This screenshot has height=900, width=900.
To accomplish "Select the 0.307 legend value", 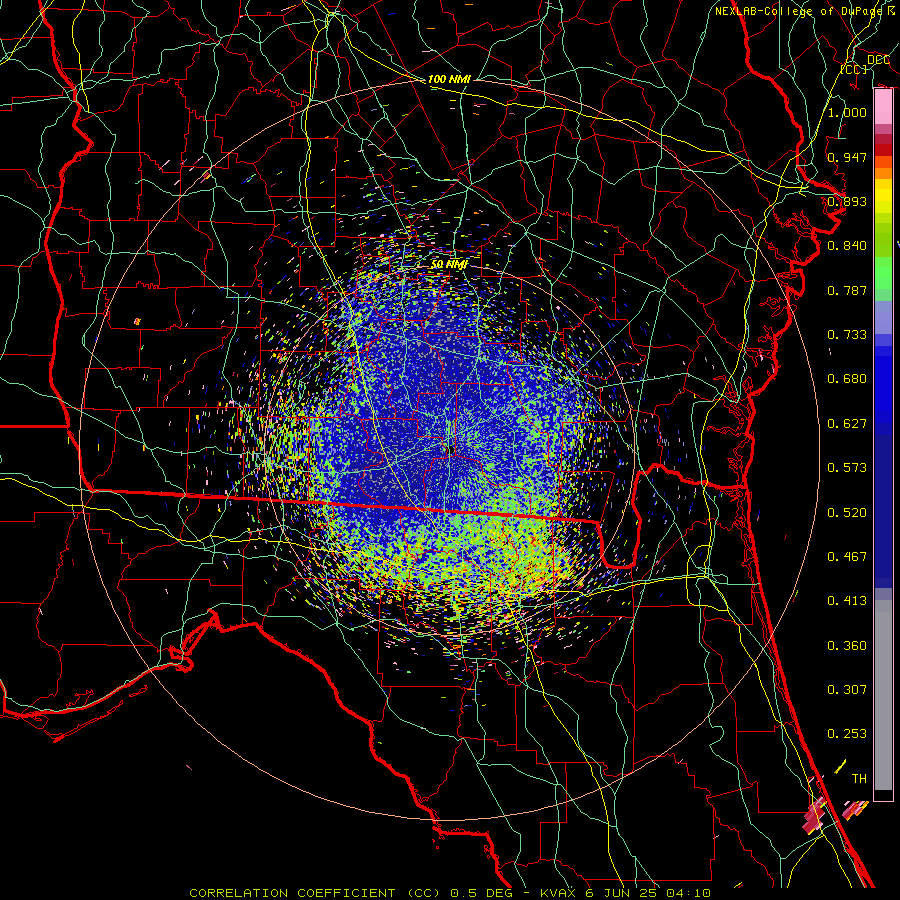I will [847, 689].
